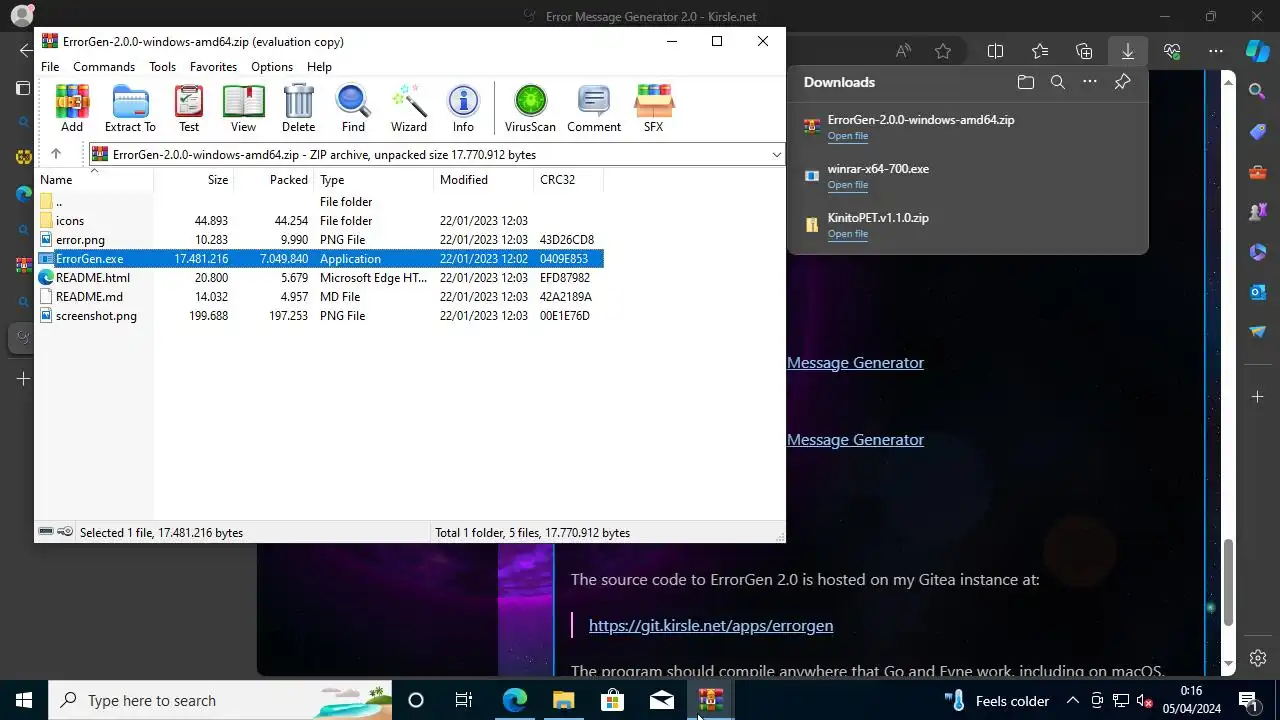
Task: Open the Comment tool
Action: [594, 108]
